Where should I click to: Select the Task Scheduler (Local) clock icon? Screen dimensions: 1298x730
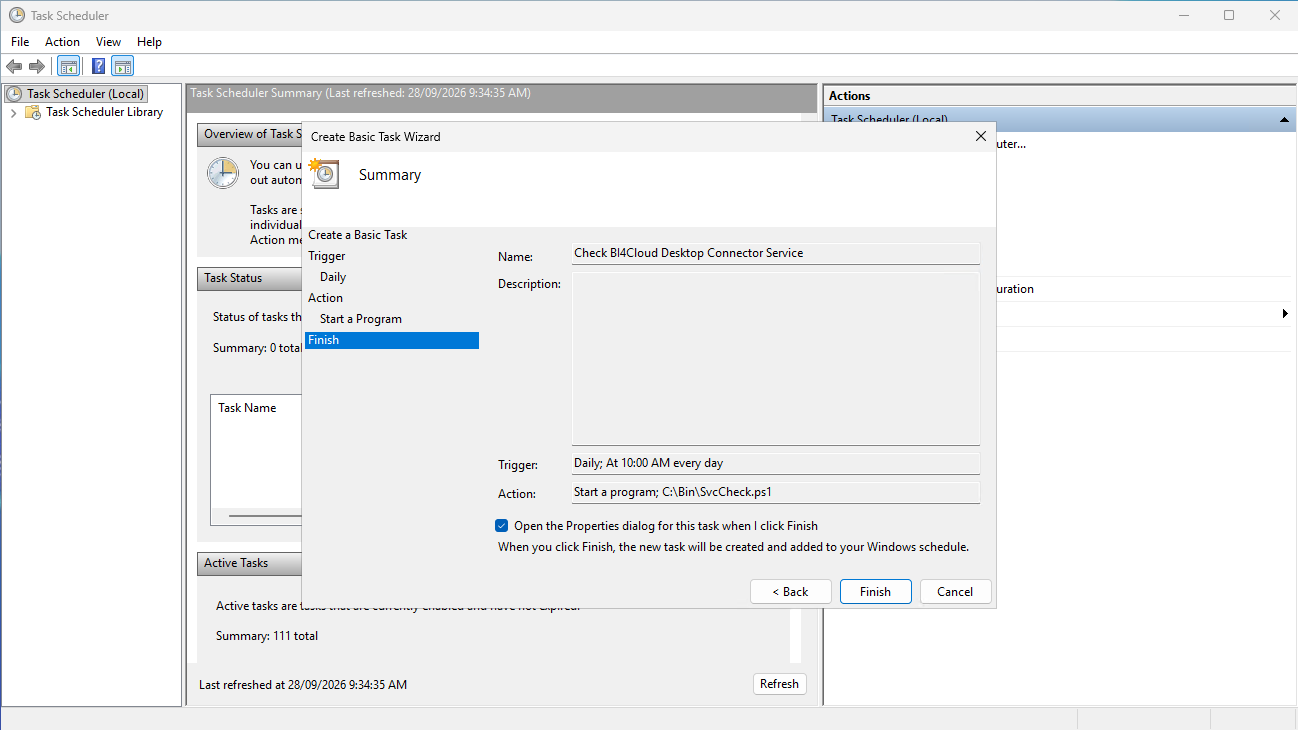(x=15, y=94)
